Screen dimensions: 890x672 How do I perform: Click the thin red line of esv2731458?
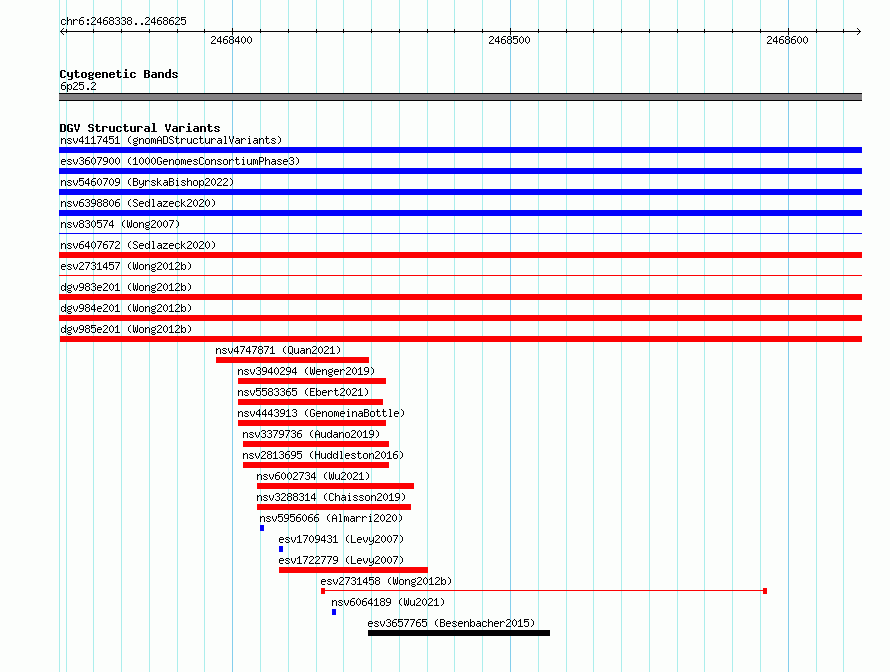(544, 591)
